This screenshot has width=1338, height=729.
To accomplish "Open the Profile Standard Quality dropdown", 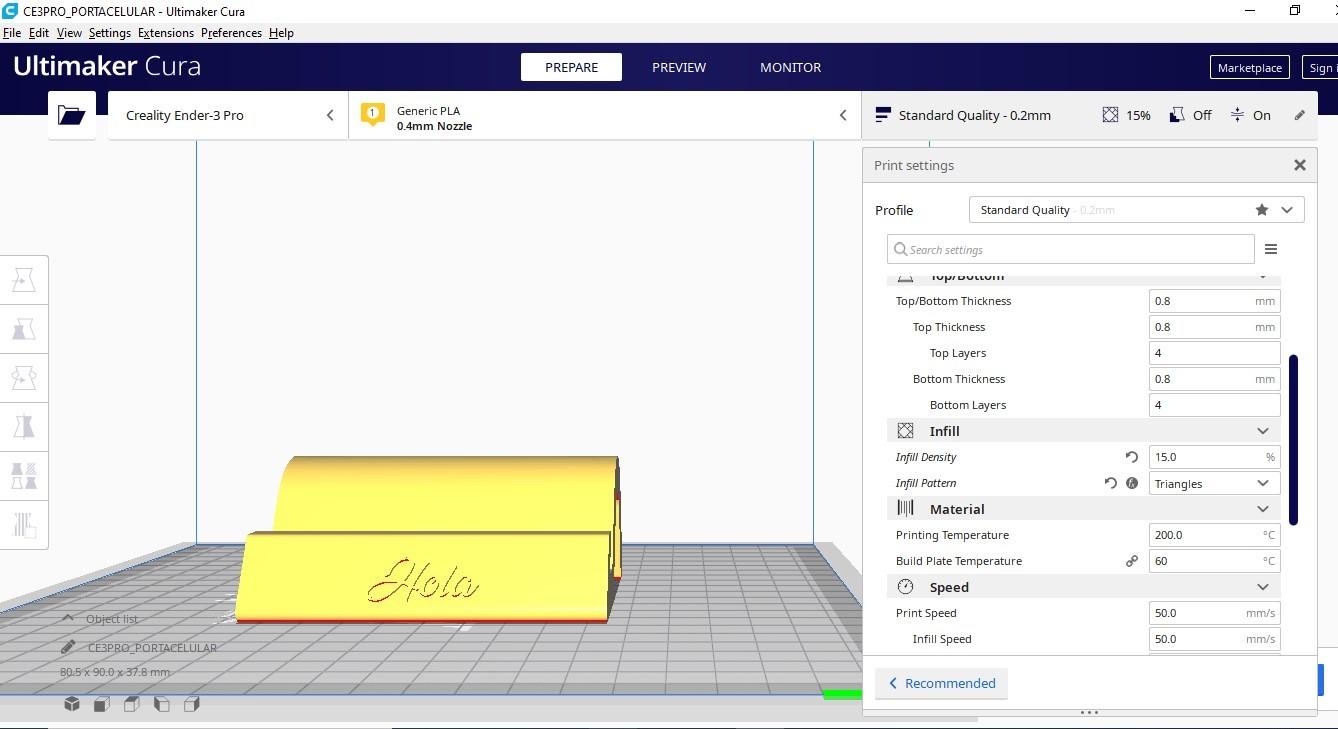I will pyautogui.click(x=1137, y=210).
